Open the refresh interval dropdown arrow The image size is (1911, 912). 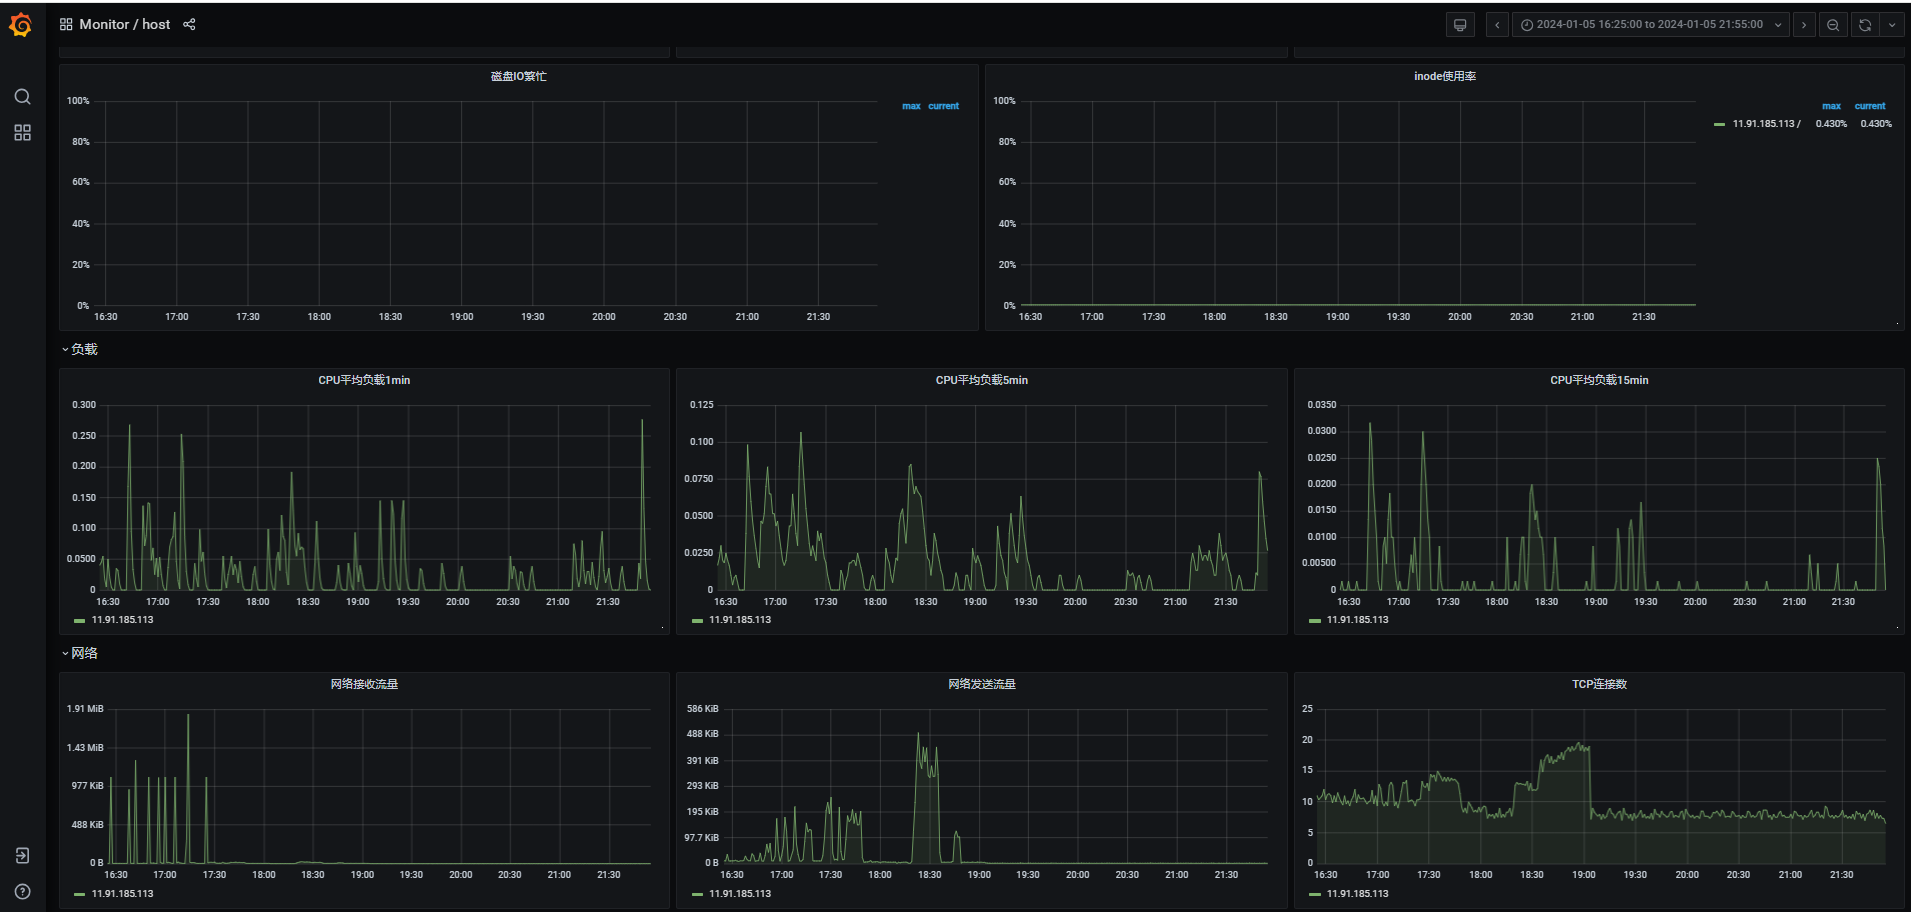click(1892, 25)
